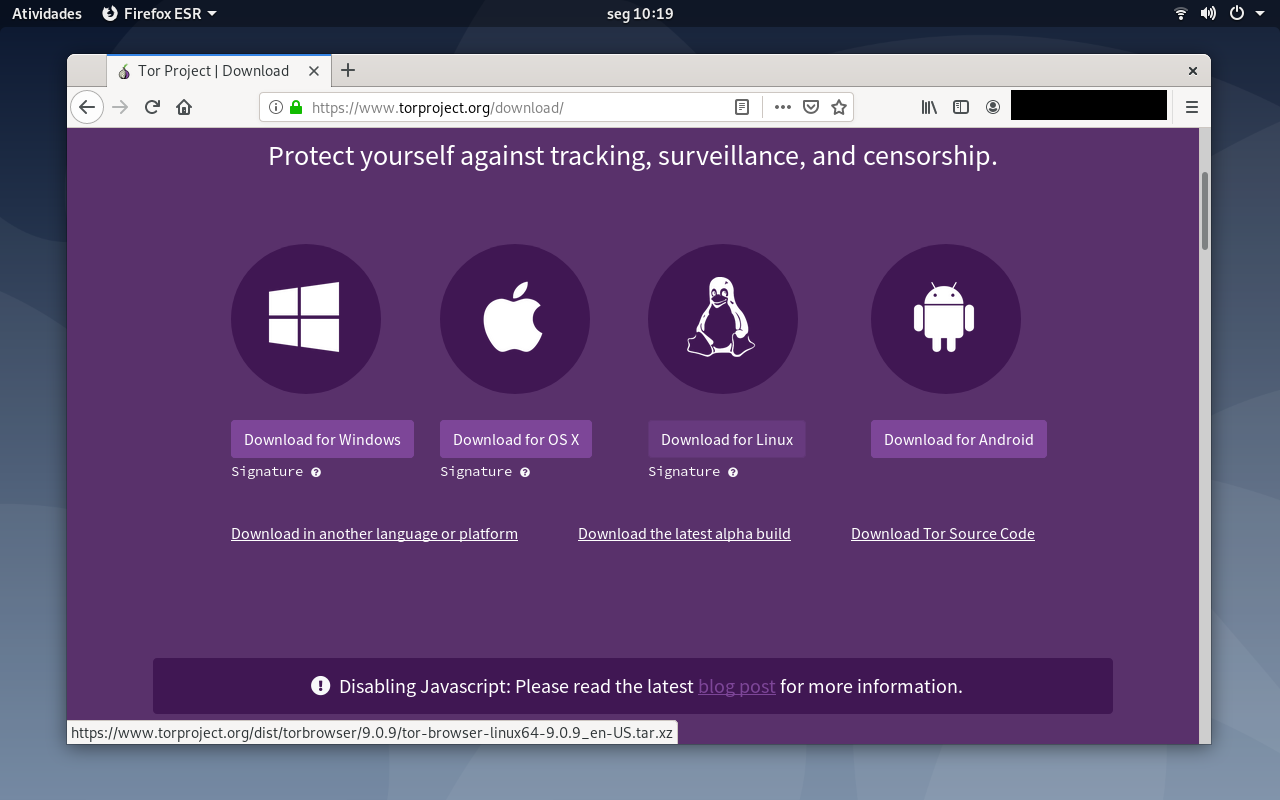
Task: Click the page vertical scrollbar thumb
Action: (1205, 211)
